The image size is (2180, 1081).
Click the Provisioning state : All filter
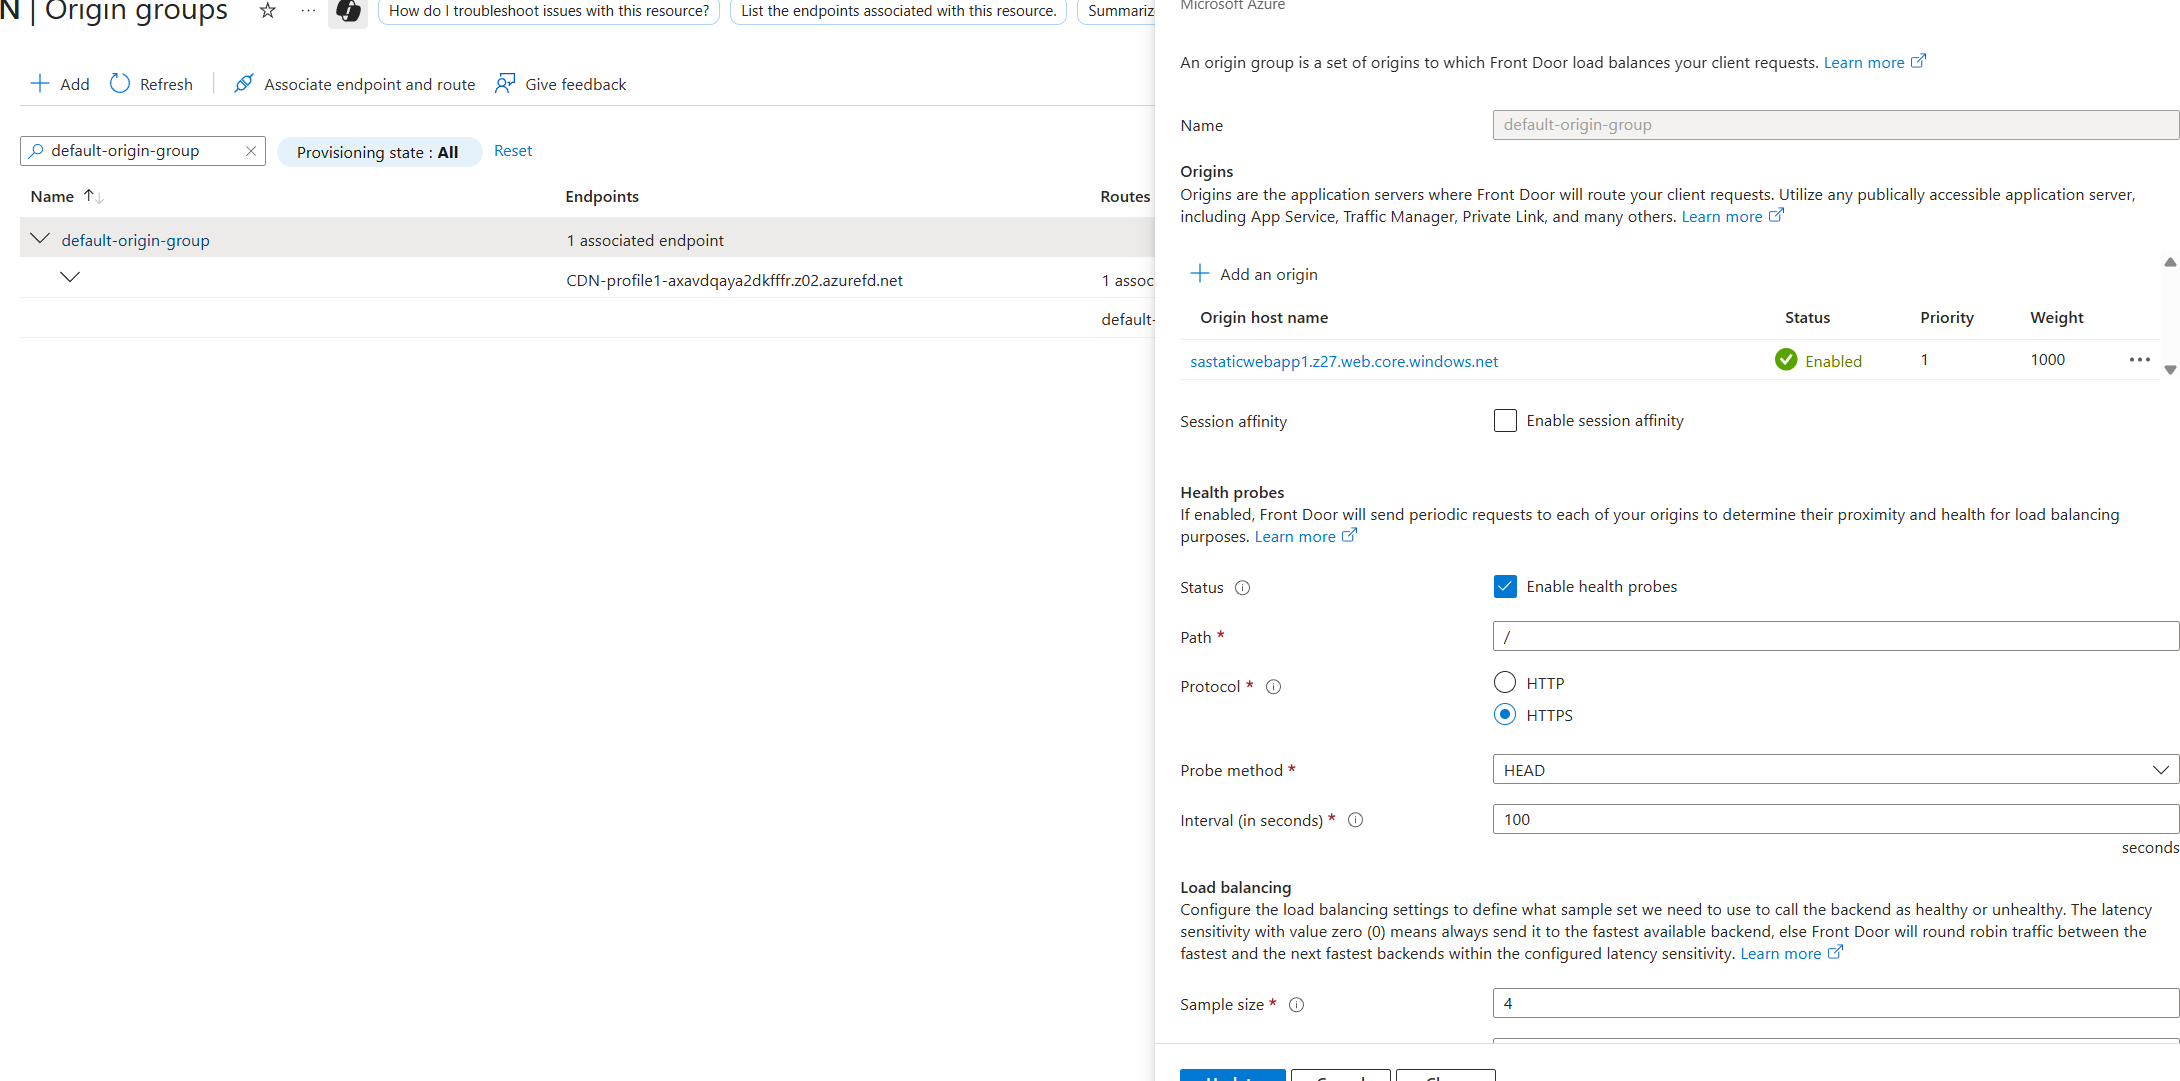378,152
